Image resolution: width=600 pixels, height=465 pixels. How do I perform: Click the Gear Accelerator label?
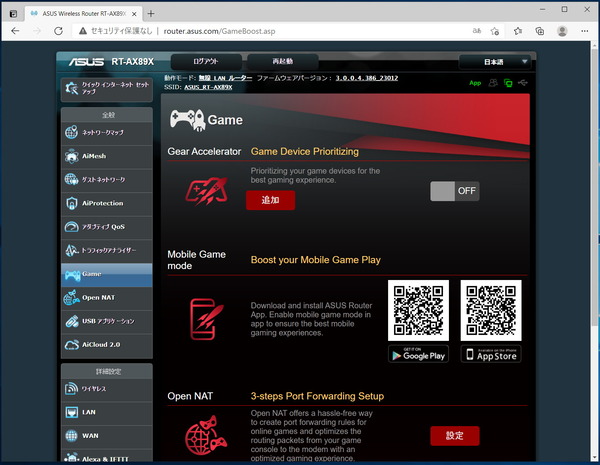click(204, 152)
